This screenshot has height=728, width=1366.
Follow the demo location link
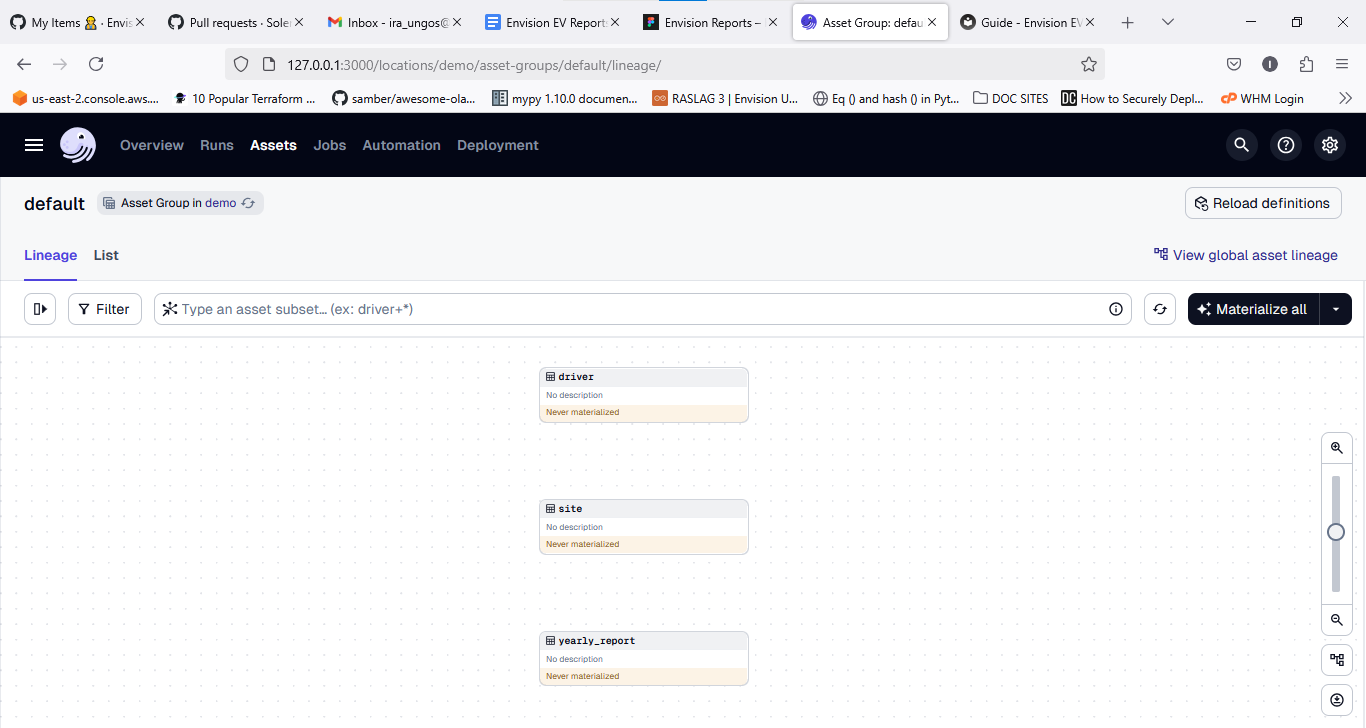click(221, 203)
